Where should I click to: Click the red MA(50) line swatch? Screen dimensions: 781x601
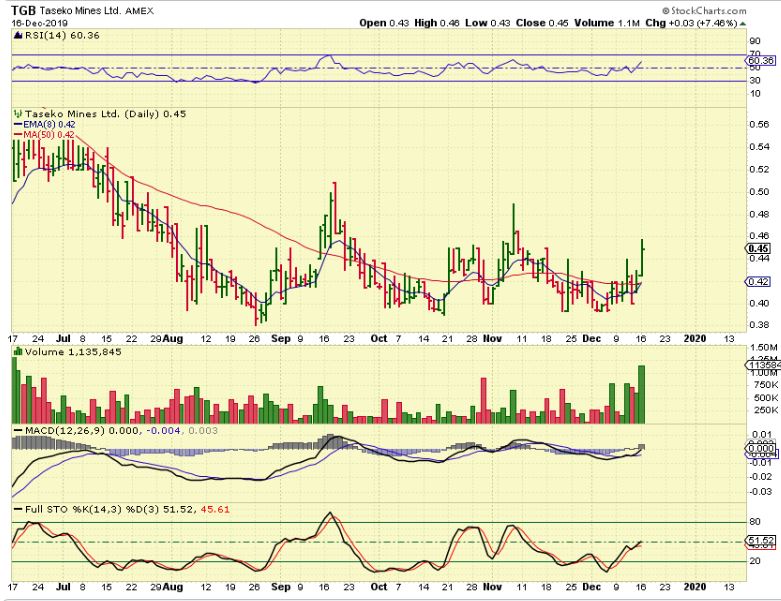[x=18, y=135]
